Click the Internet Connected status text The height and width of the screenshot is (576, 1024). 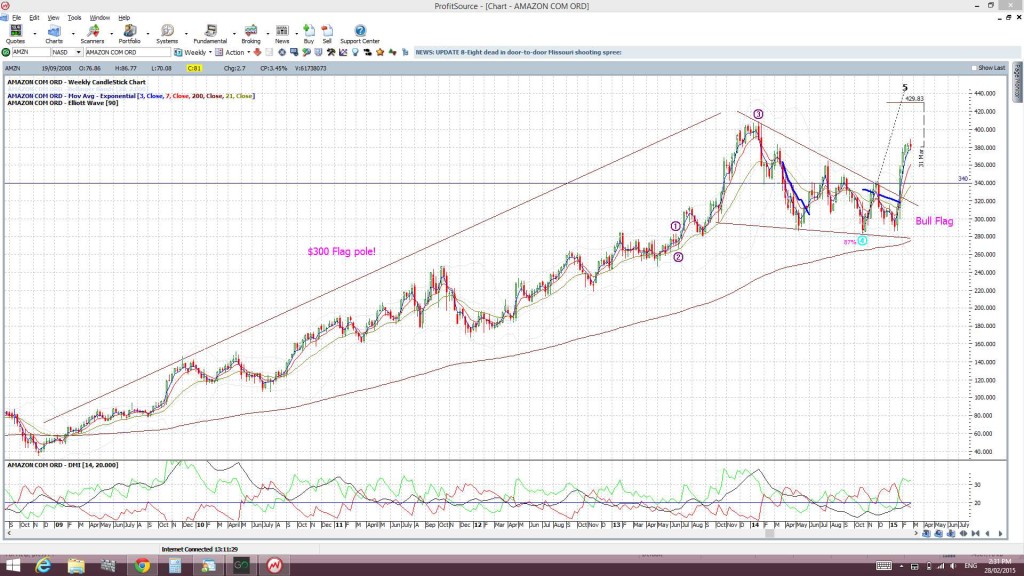click(x=200, y=549)
